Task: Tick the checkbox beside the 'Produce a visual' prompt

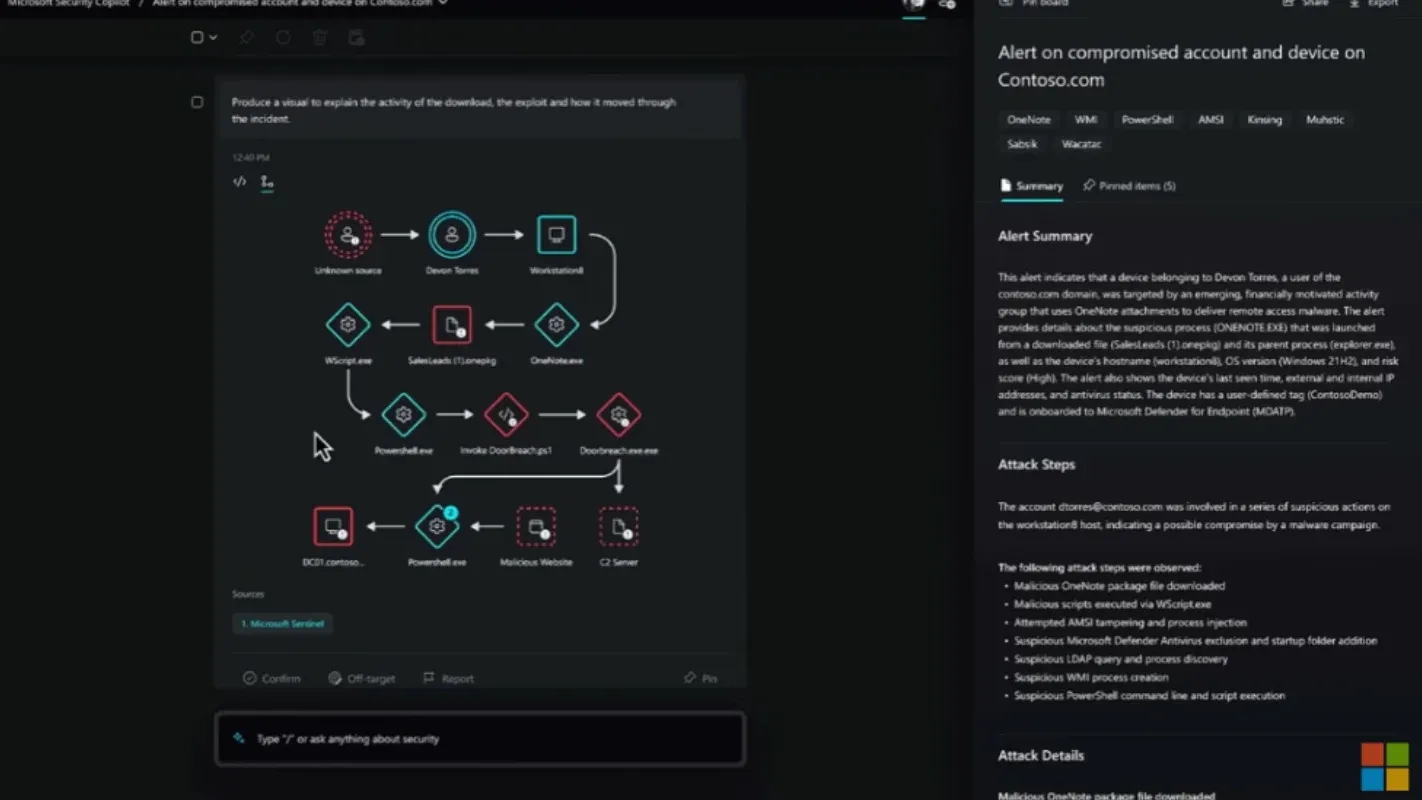Action: click(x=197, y=102)
